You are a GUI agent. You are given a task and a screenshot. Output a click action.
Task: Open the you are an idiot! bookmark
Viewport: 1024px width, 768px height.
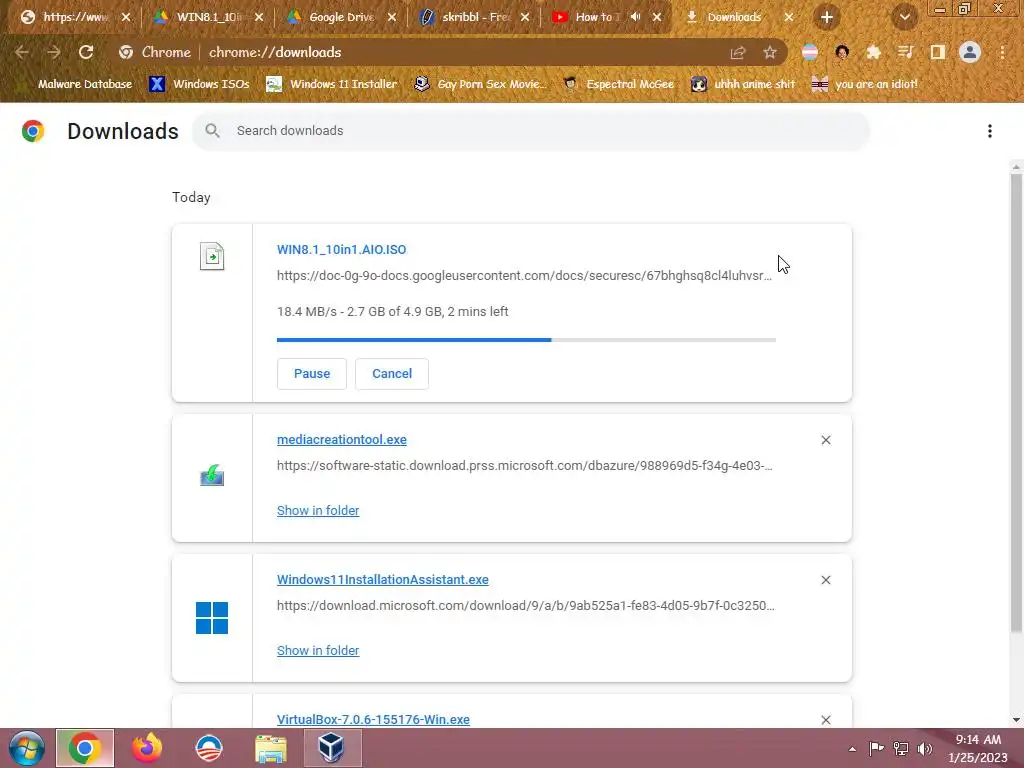(x=865, y=84)
